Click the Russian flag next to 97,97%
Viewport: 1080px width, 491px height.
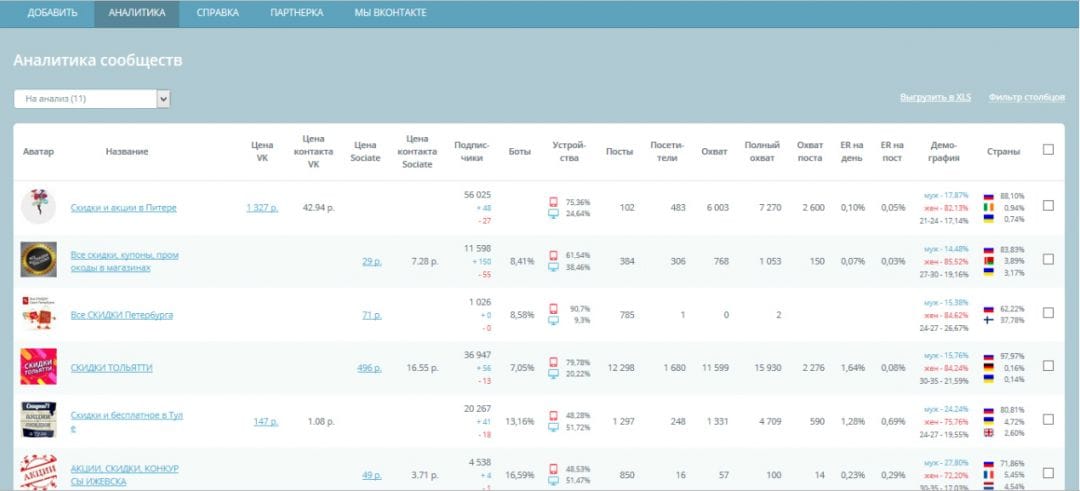pos(989,357)
